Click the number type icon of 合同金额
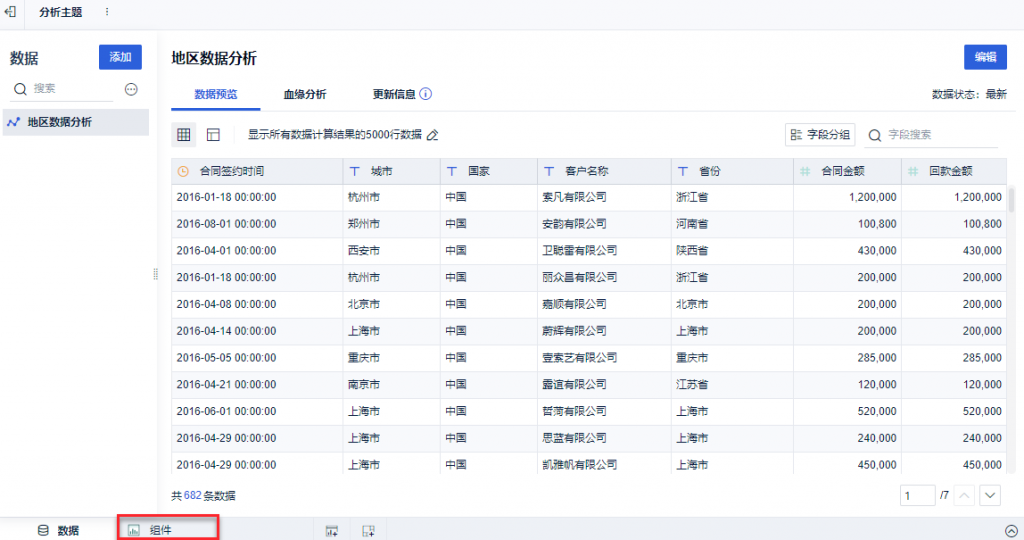The image size is (1024, 540). click(x=805, y=171)
